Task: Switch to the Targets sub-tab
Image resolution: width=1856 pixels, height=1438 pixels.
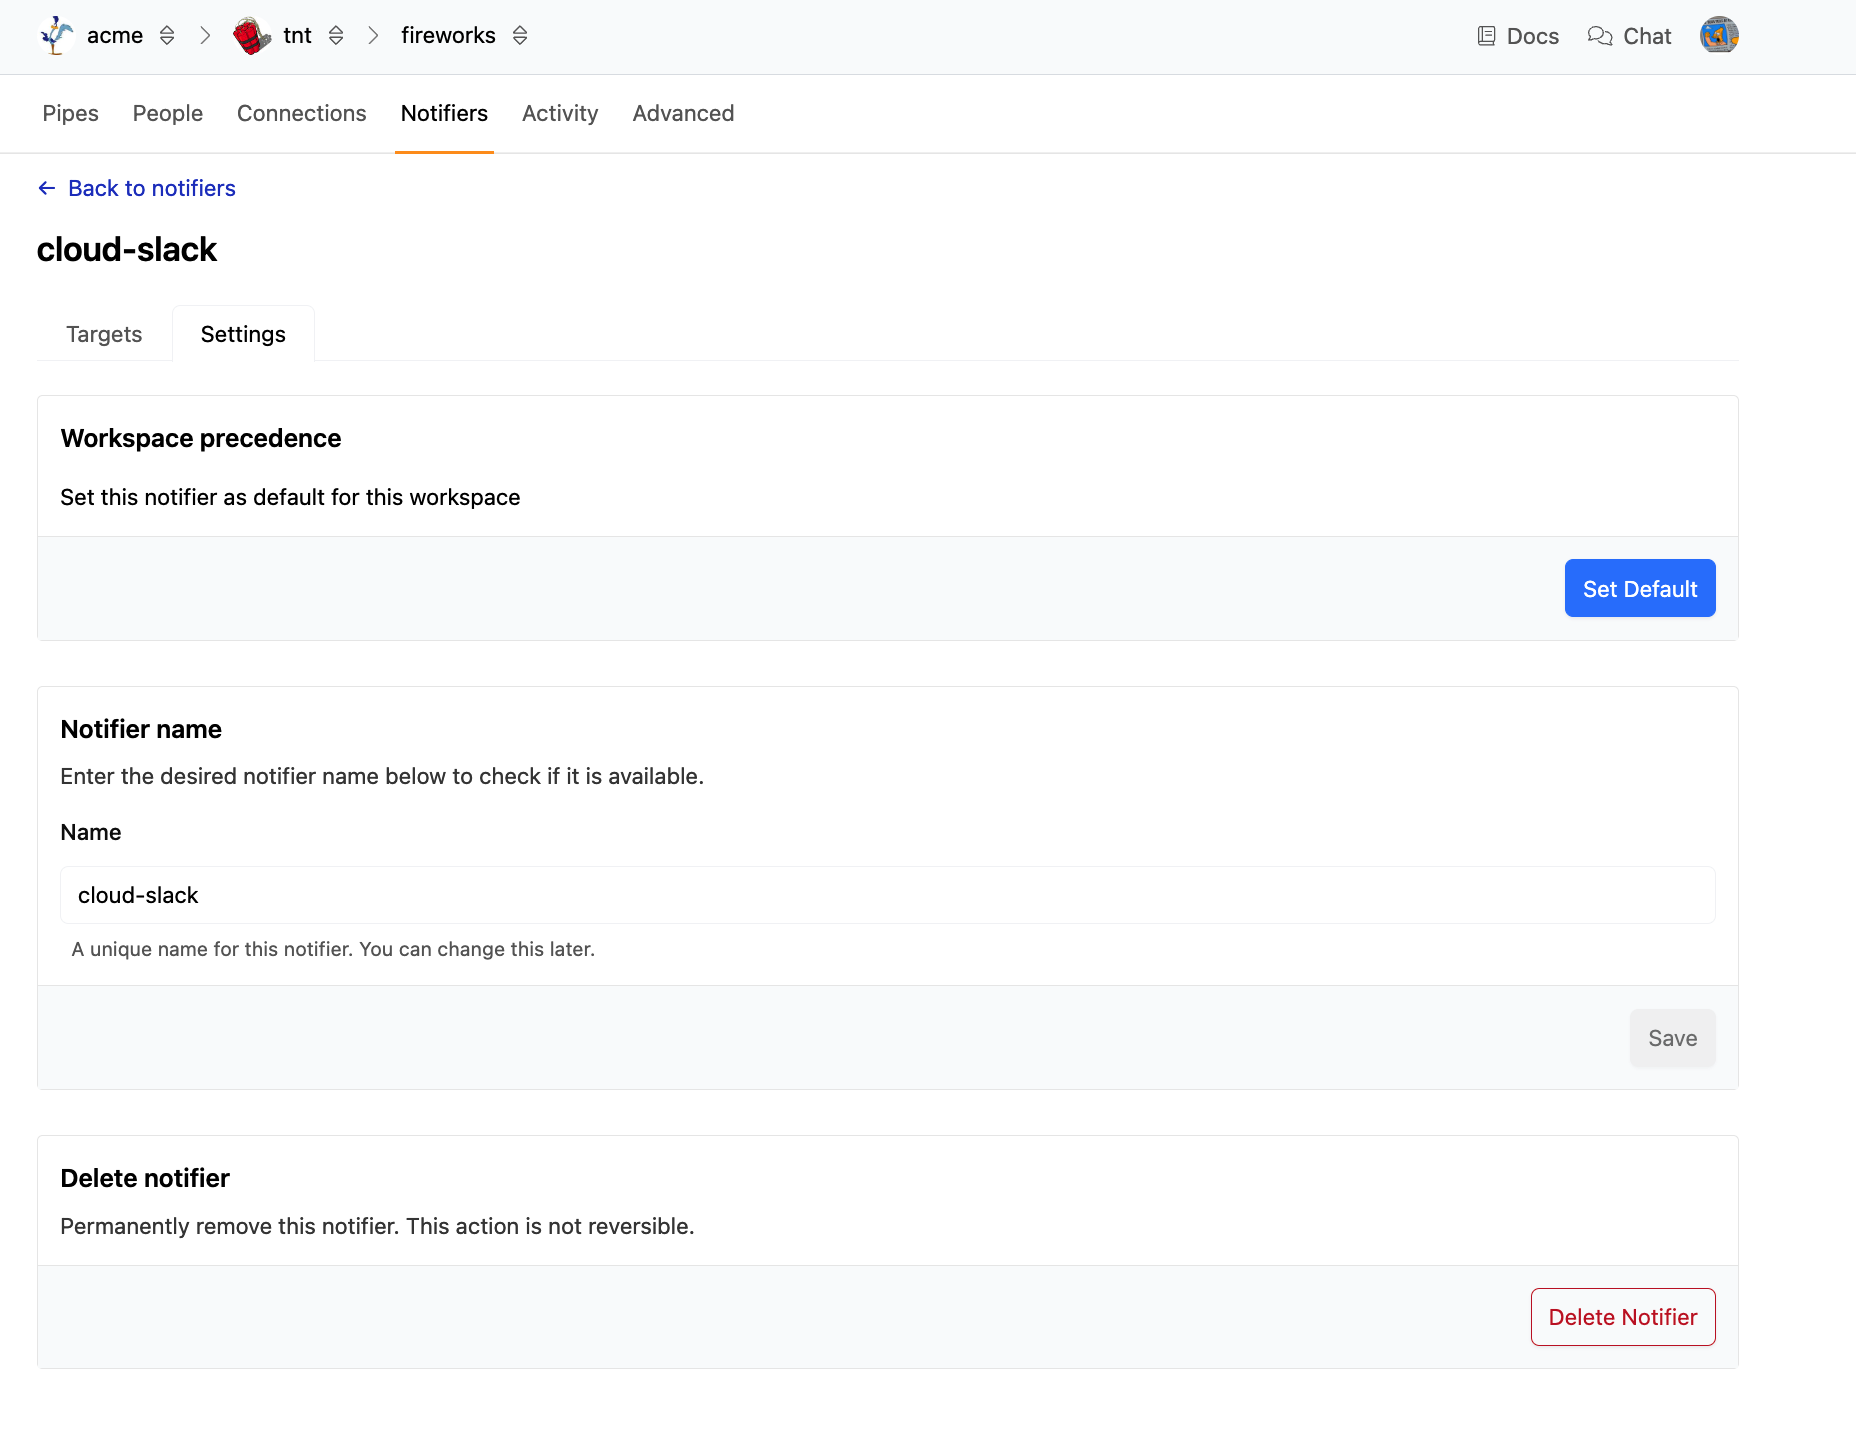Action: tap(104, 334)
